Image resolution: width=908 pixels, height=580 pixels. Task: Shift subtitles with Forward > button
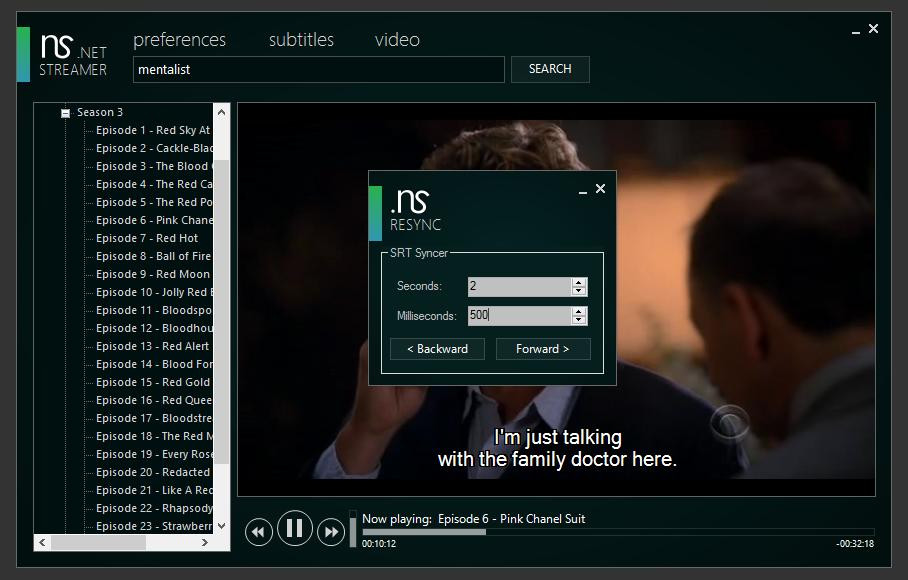pyautogui.click(x=543, y=349)
